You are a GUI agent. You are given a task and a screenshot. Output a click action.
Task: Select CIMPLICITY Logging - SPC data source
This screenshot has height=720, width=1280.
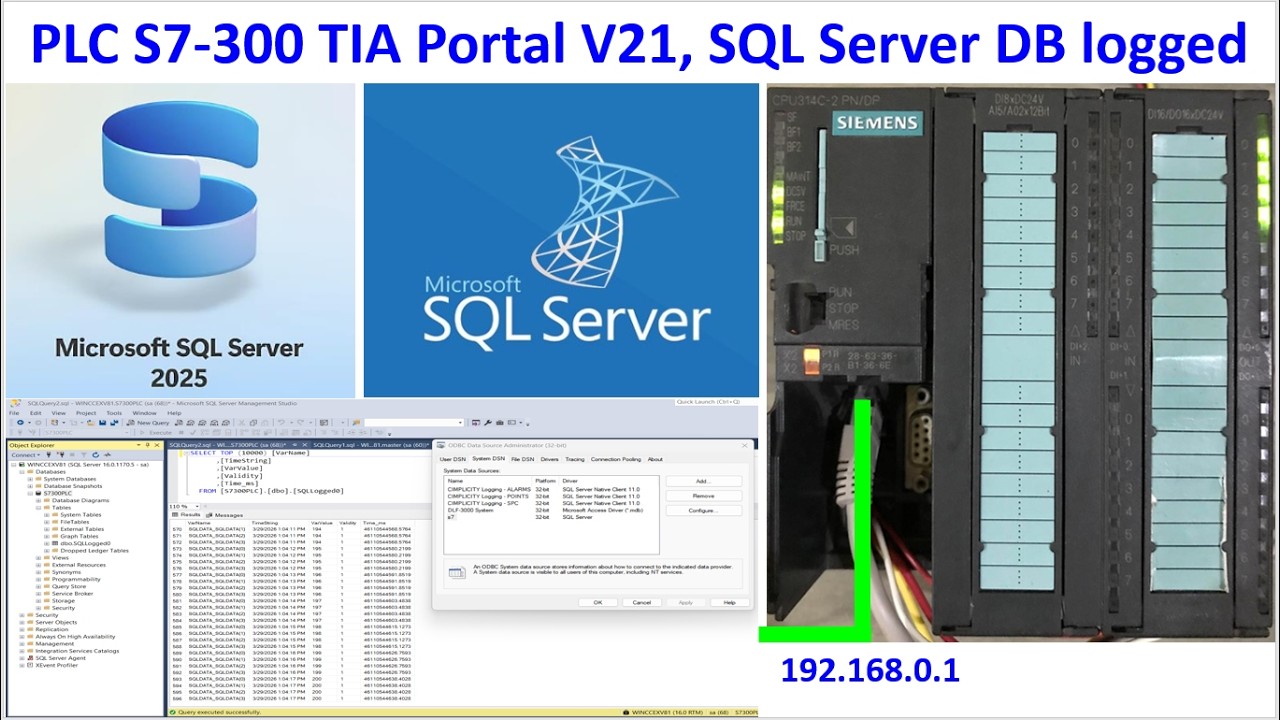(x=551, y=503)
